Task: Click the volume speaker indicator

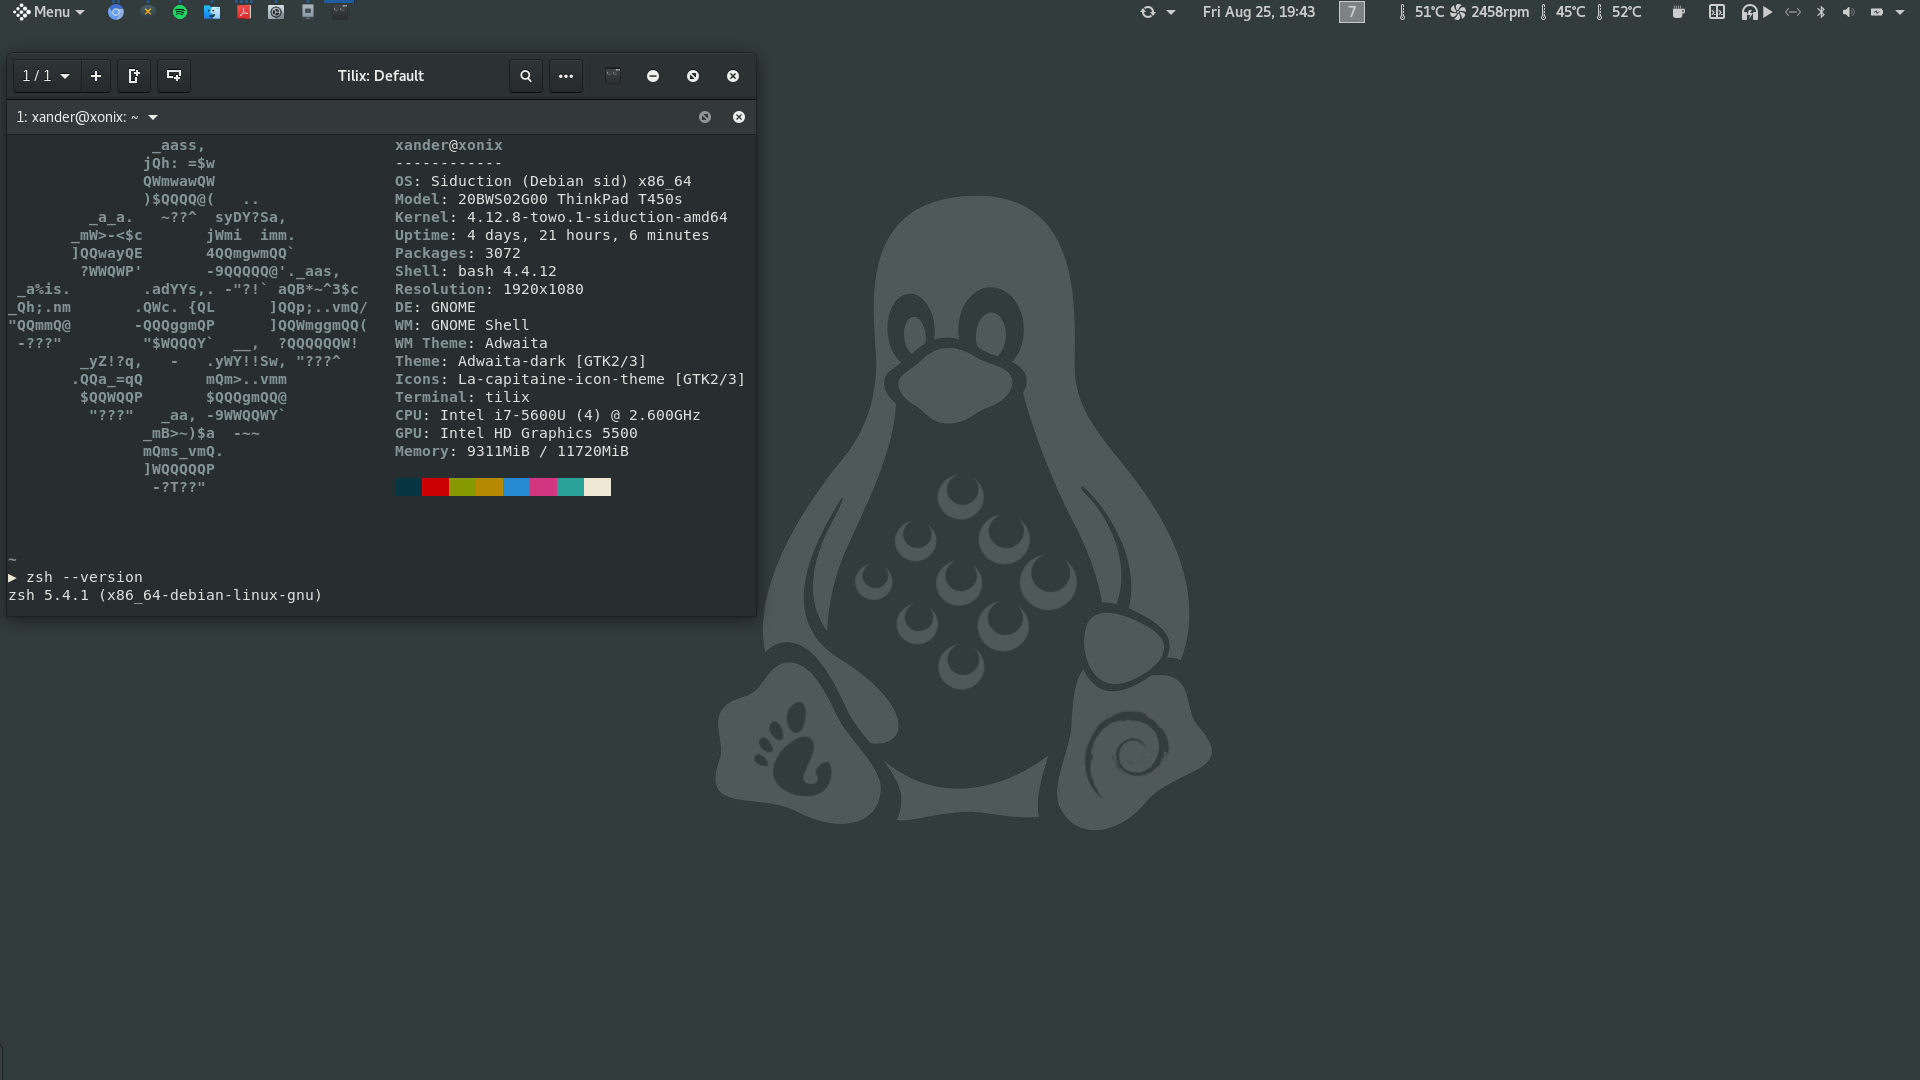Action: coord(1848,12)
